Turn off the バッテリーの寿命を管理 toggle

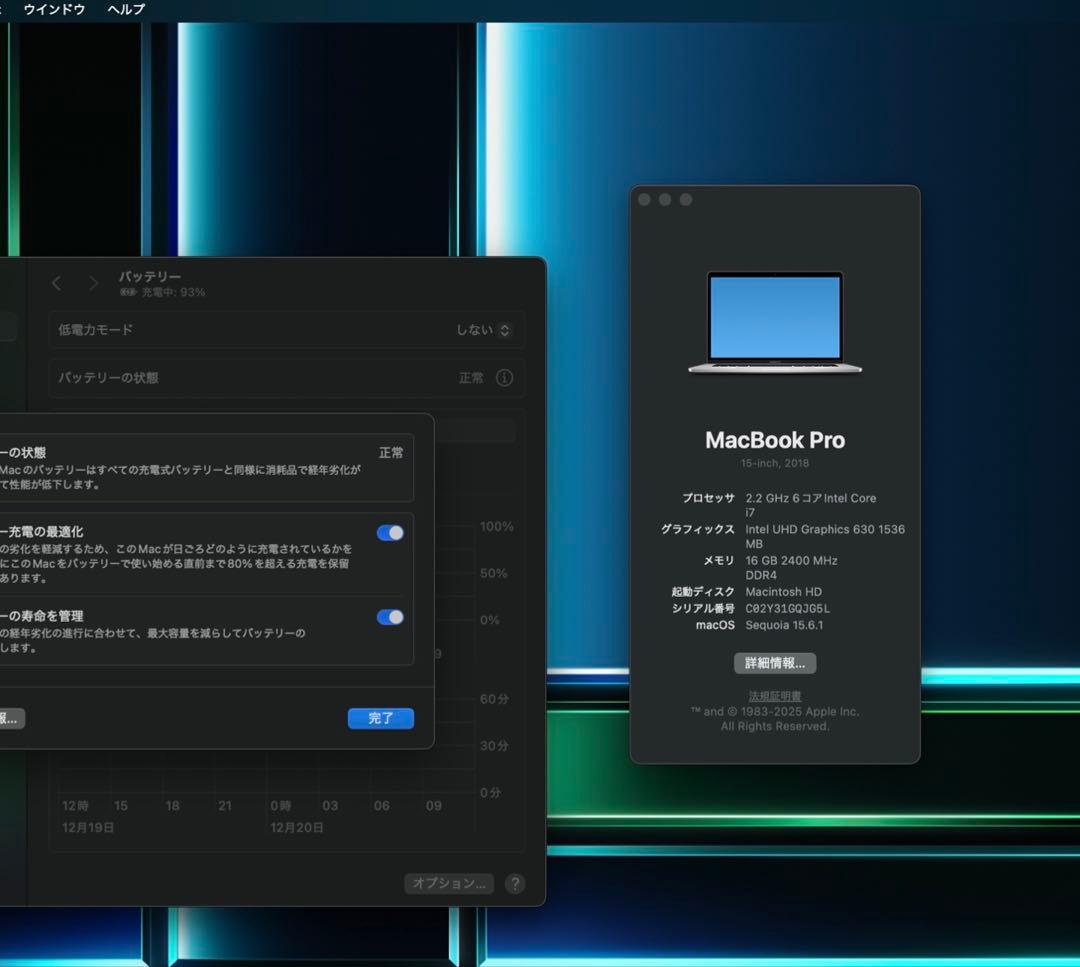tap(390, 617)
